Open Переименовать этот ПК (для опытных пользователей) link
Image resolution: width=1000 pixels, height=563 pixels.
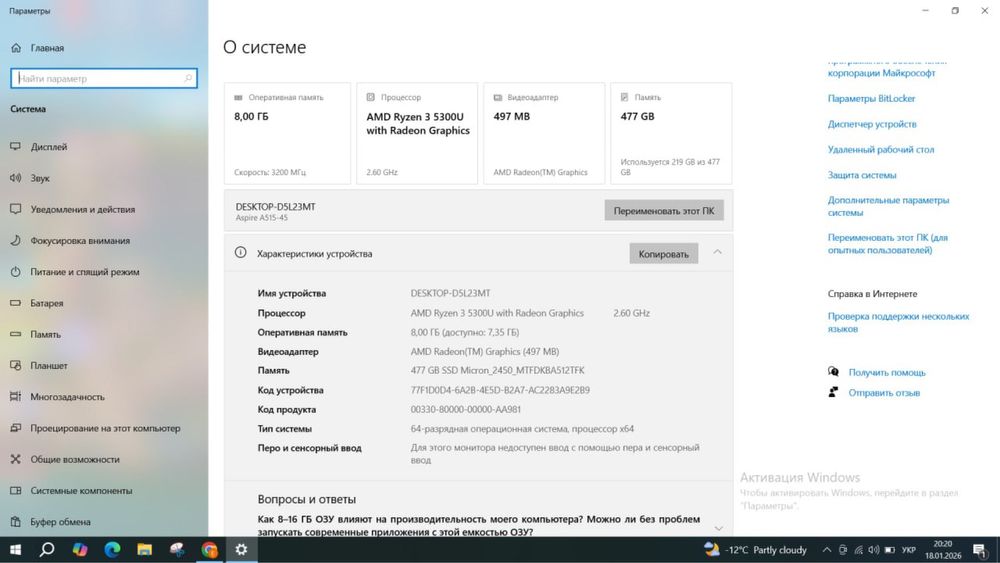tap(888, 244)
